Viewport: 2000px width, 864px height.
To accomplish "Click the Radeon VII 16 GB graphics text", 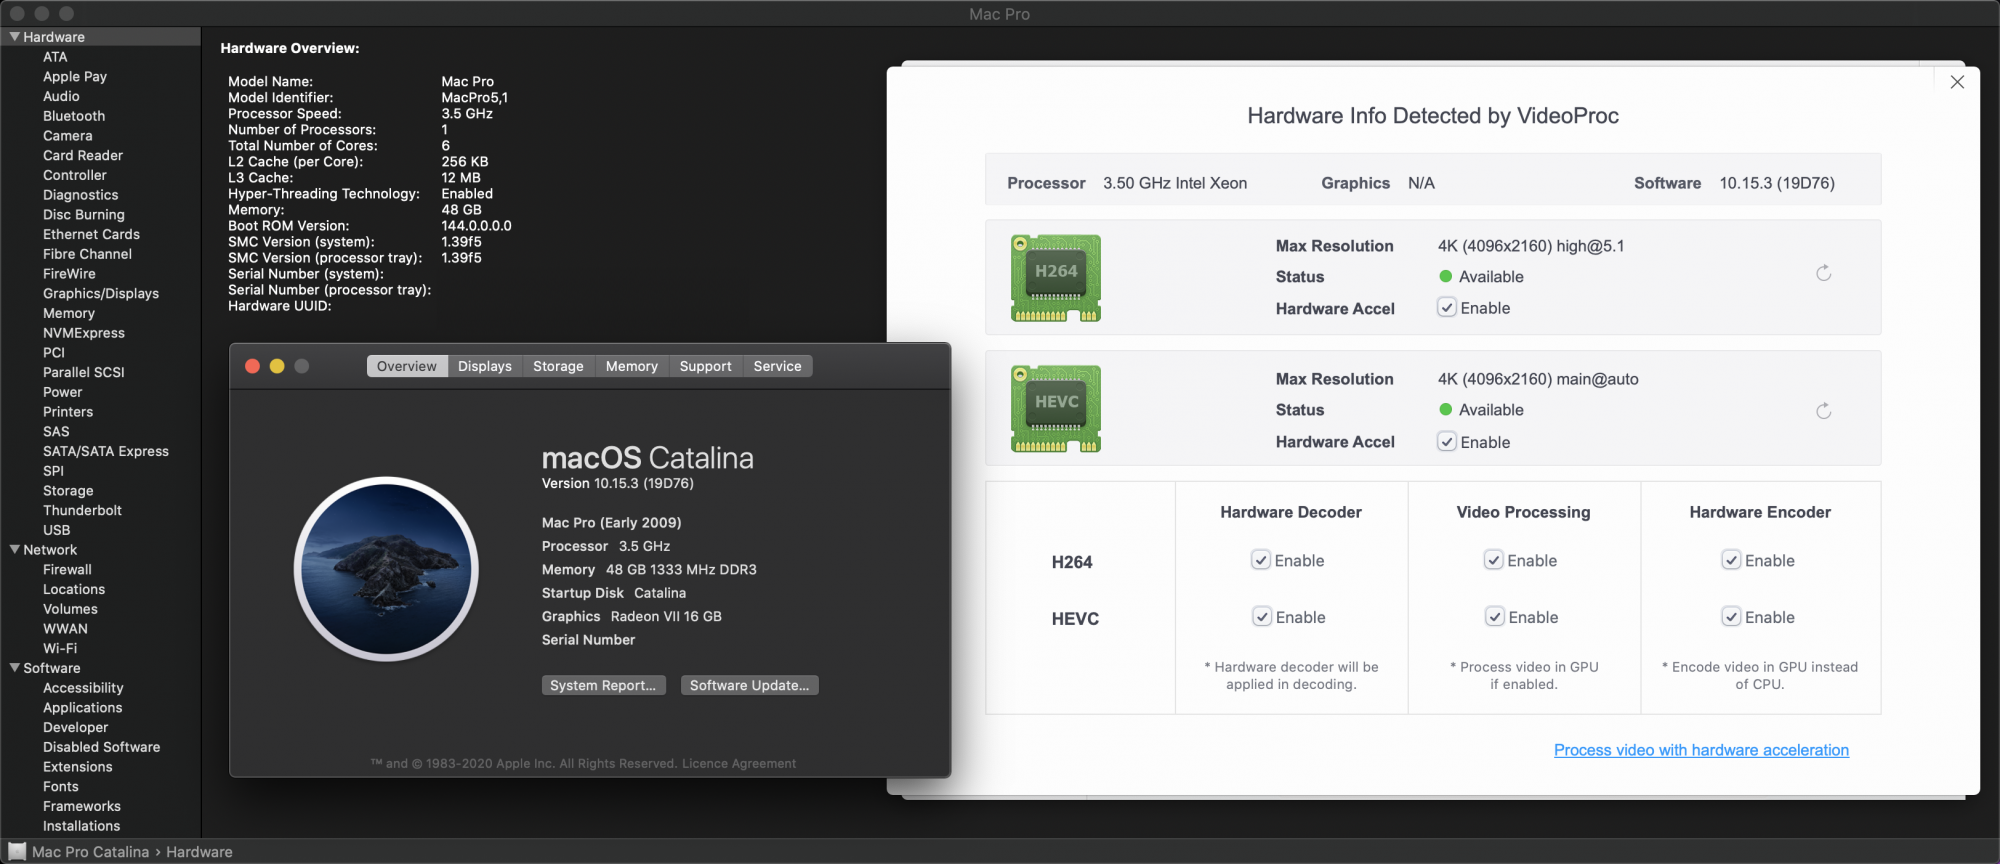I will click(666, 616).
